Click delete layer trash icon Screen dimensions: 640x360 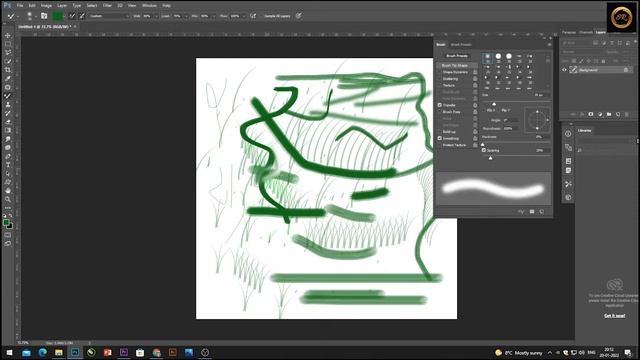[627, 114]
